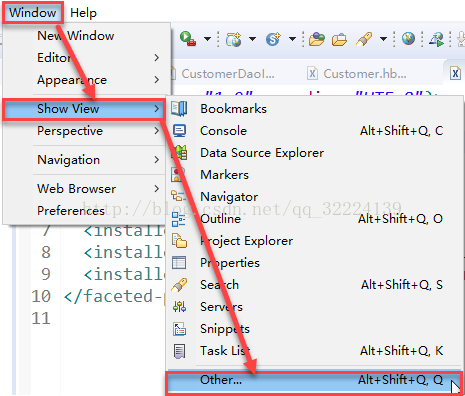The width and height of the screenshot is (465, 396).
Task: Show the Data Source Explorer view
Action: click(x=314, y=153)
